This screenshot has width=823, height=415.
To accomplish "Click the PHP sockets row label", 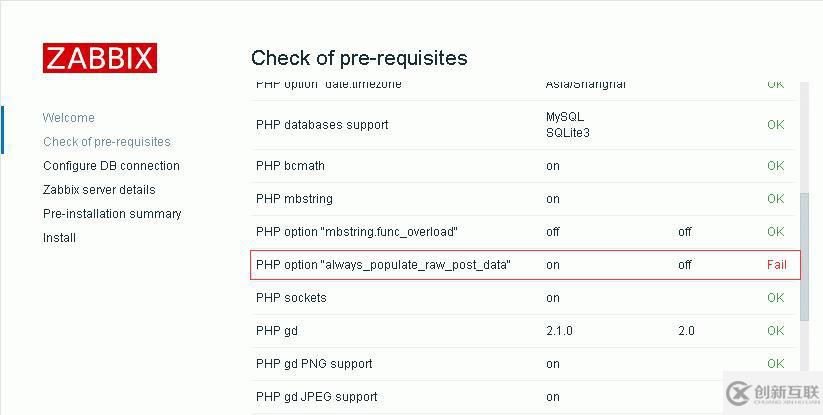I will pos(291,298).
